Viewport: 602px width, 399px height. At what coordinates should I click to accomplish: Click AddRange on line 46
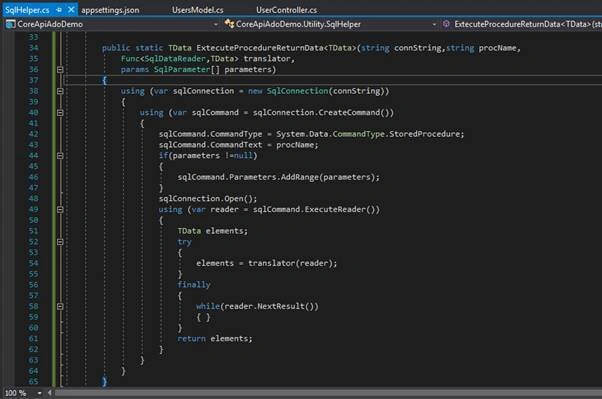click(x=299, y=177)
